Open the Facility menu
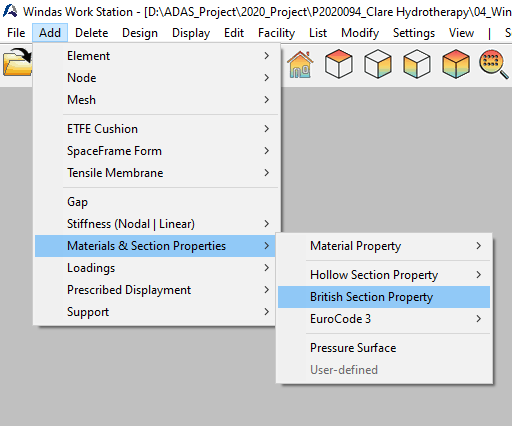512x426 pixels. point(276,33)
